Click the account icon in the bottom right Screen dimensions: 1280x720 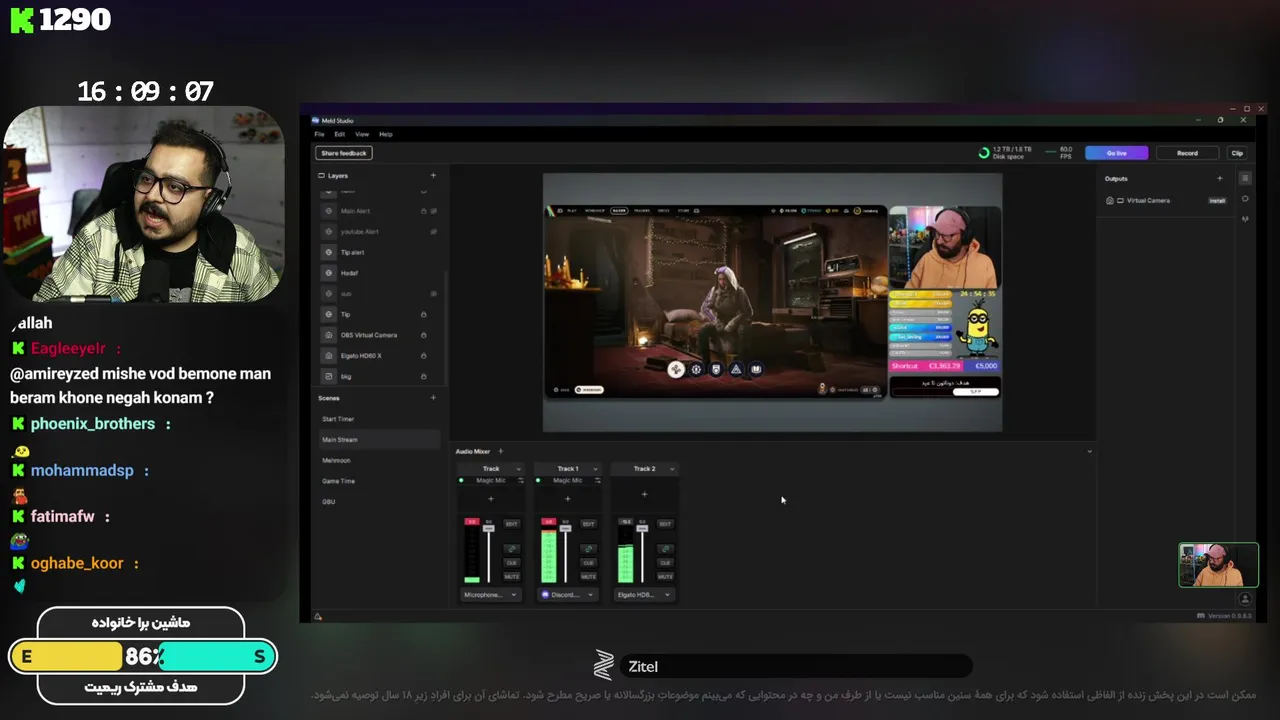tap(1245, 600)
